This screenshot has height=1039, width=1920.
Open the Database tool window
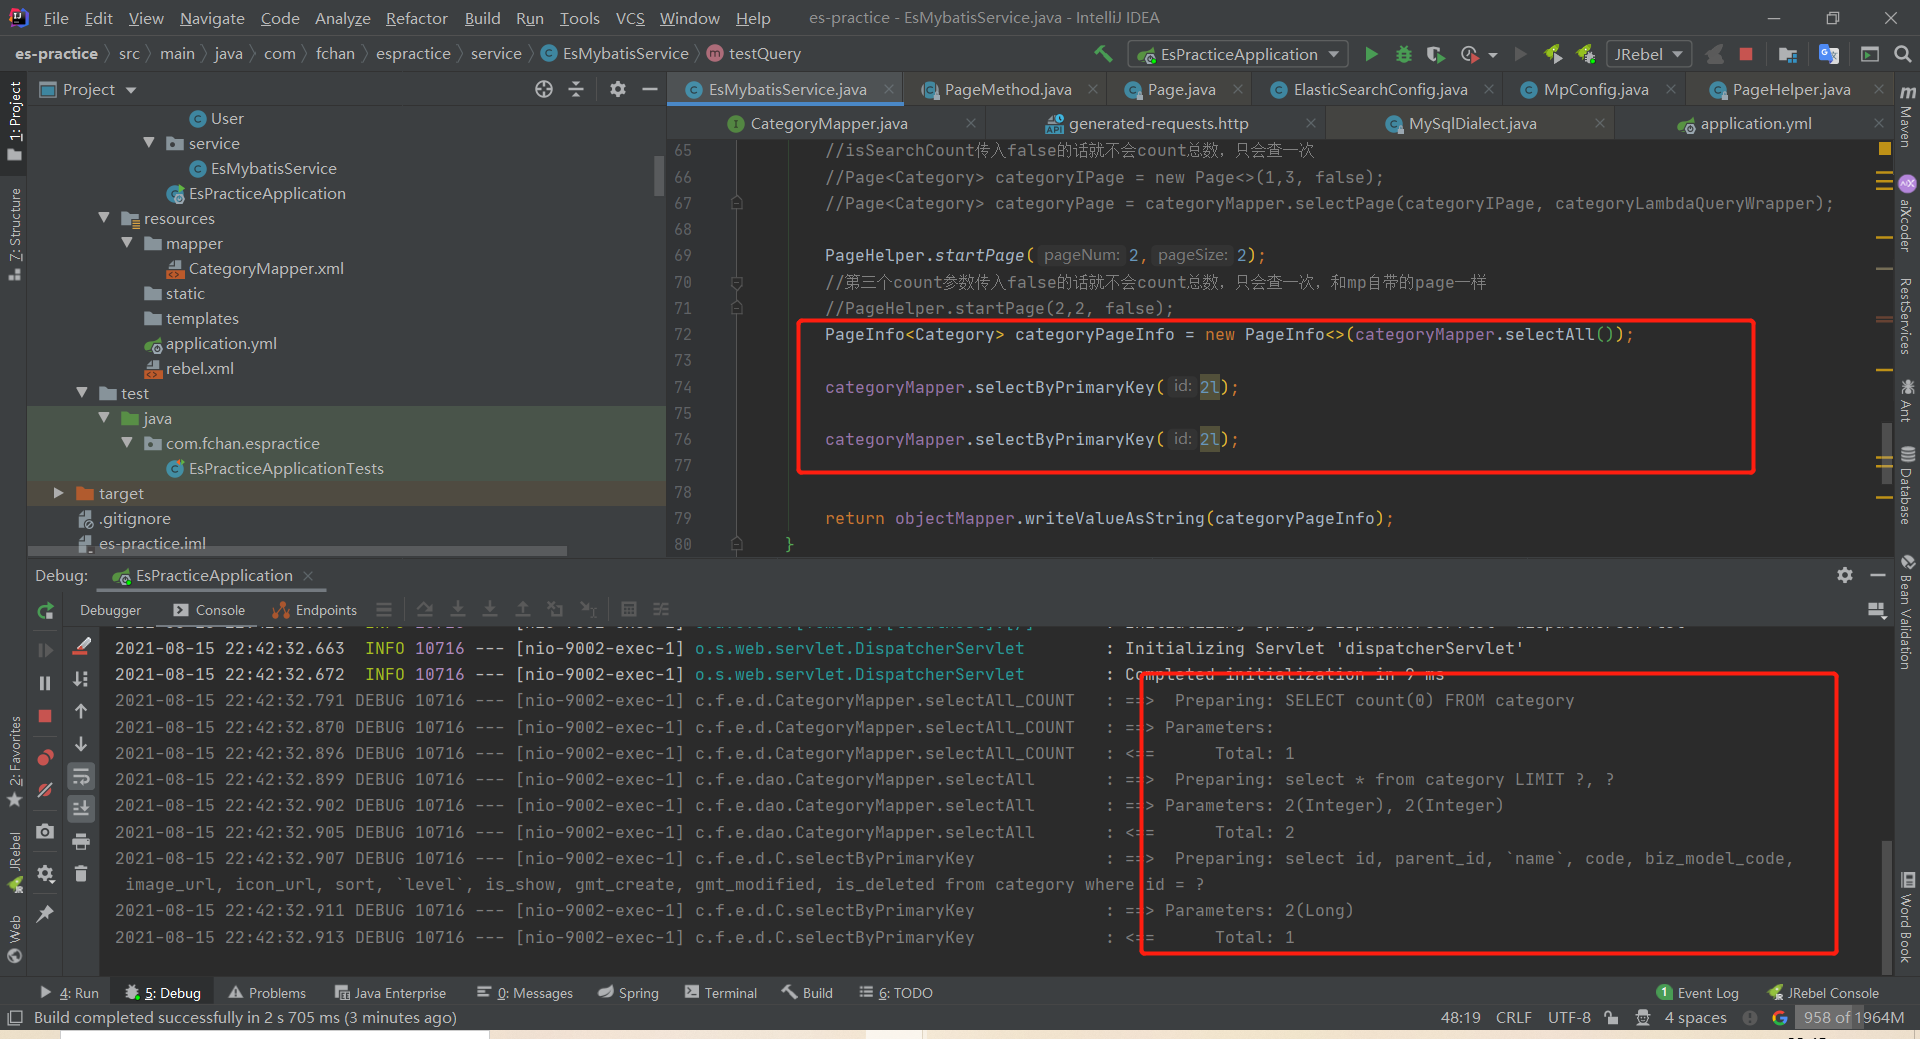(1907, 484)
